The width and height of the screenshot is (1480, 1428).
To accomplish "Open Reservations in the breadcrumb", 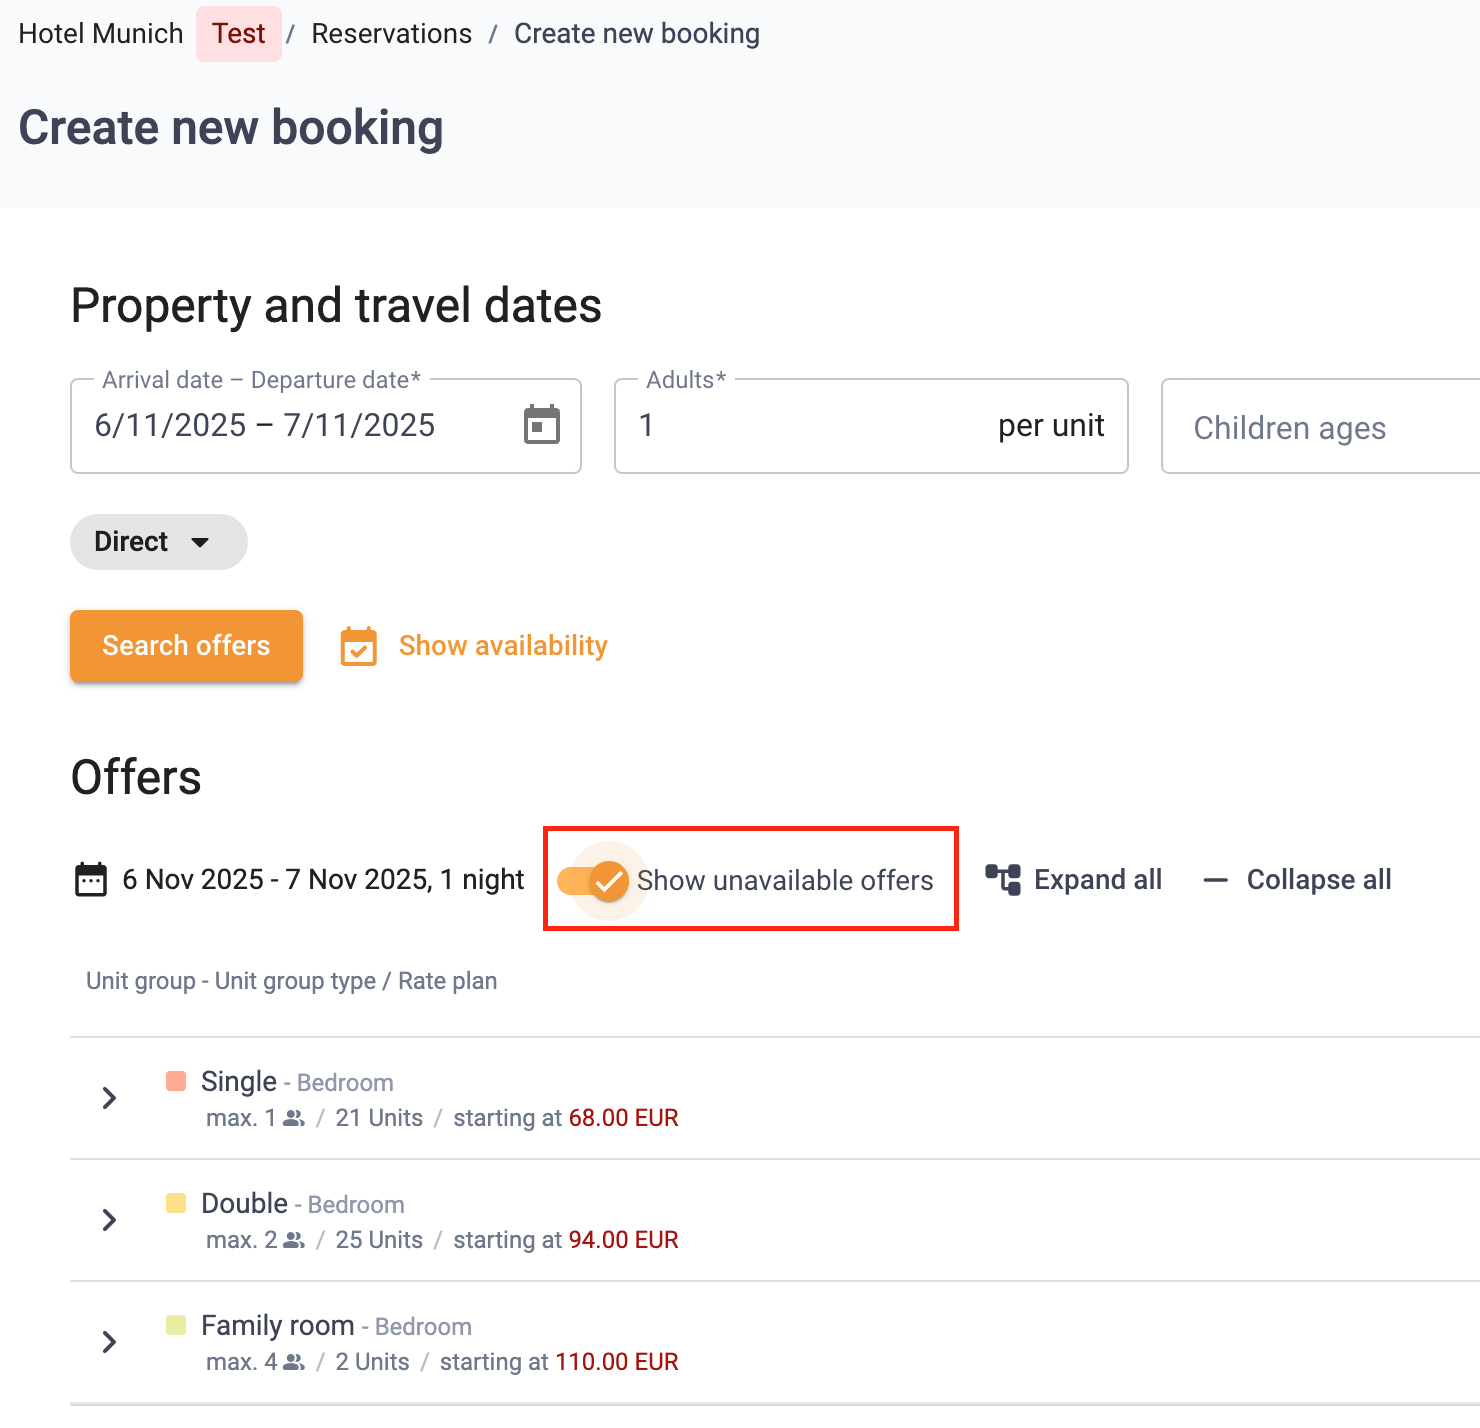I will pyautogui.click(x=391, y=34).
